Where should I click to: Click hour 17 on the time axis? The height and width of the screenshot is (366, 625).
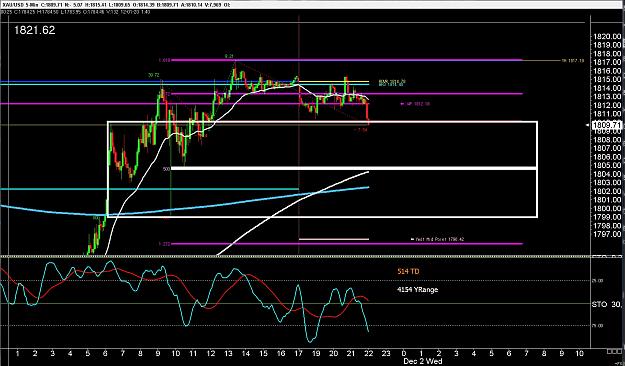[x=299, y=354]
